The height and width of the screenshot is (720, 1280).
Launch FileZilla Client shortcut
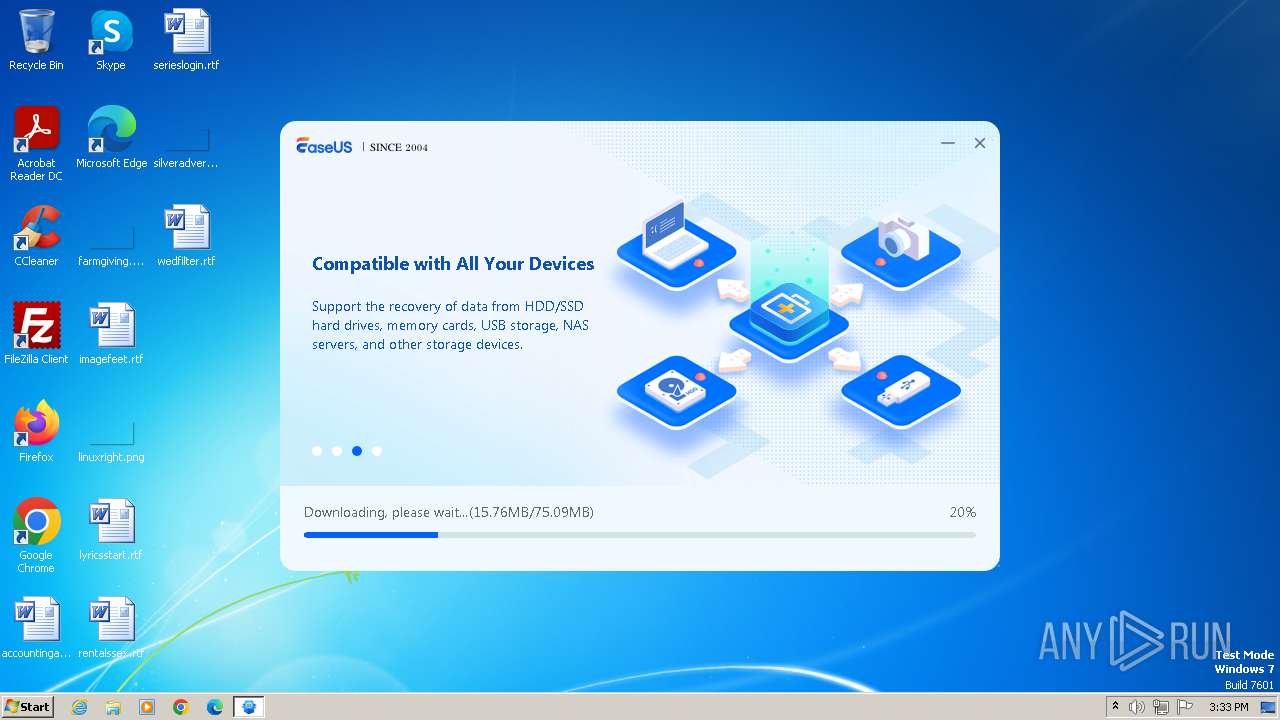click(36, 334)
